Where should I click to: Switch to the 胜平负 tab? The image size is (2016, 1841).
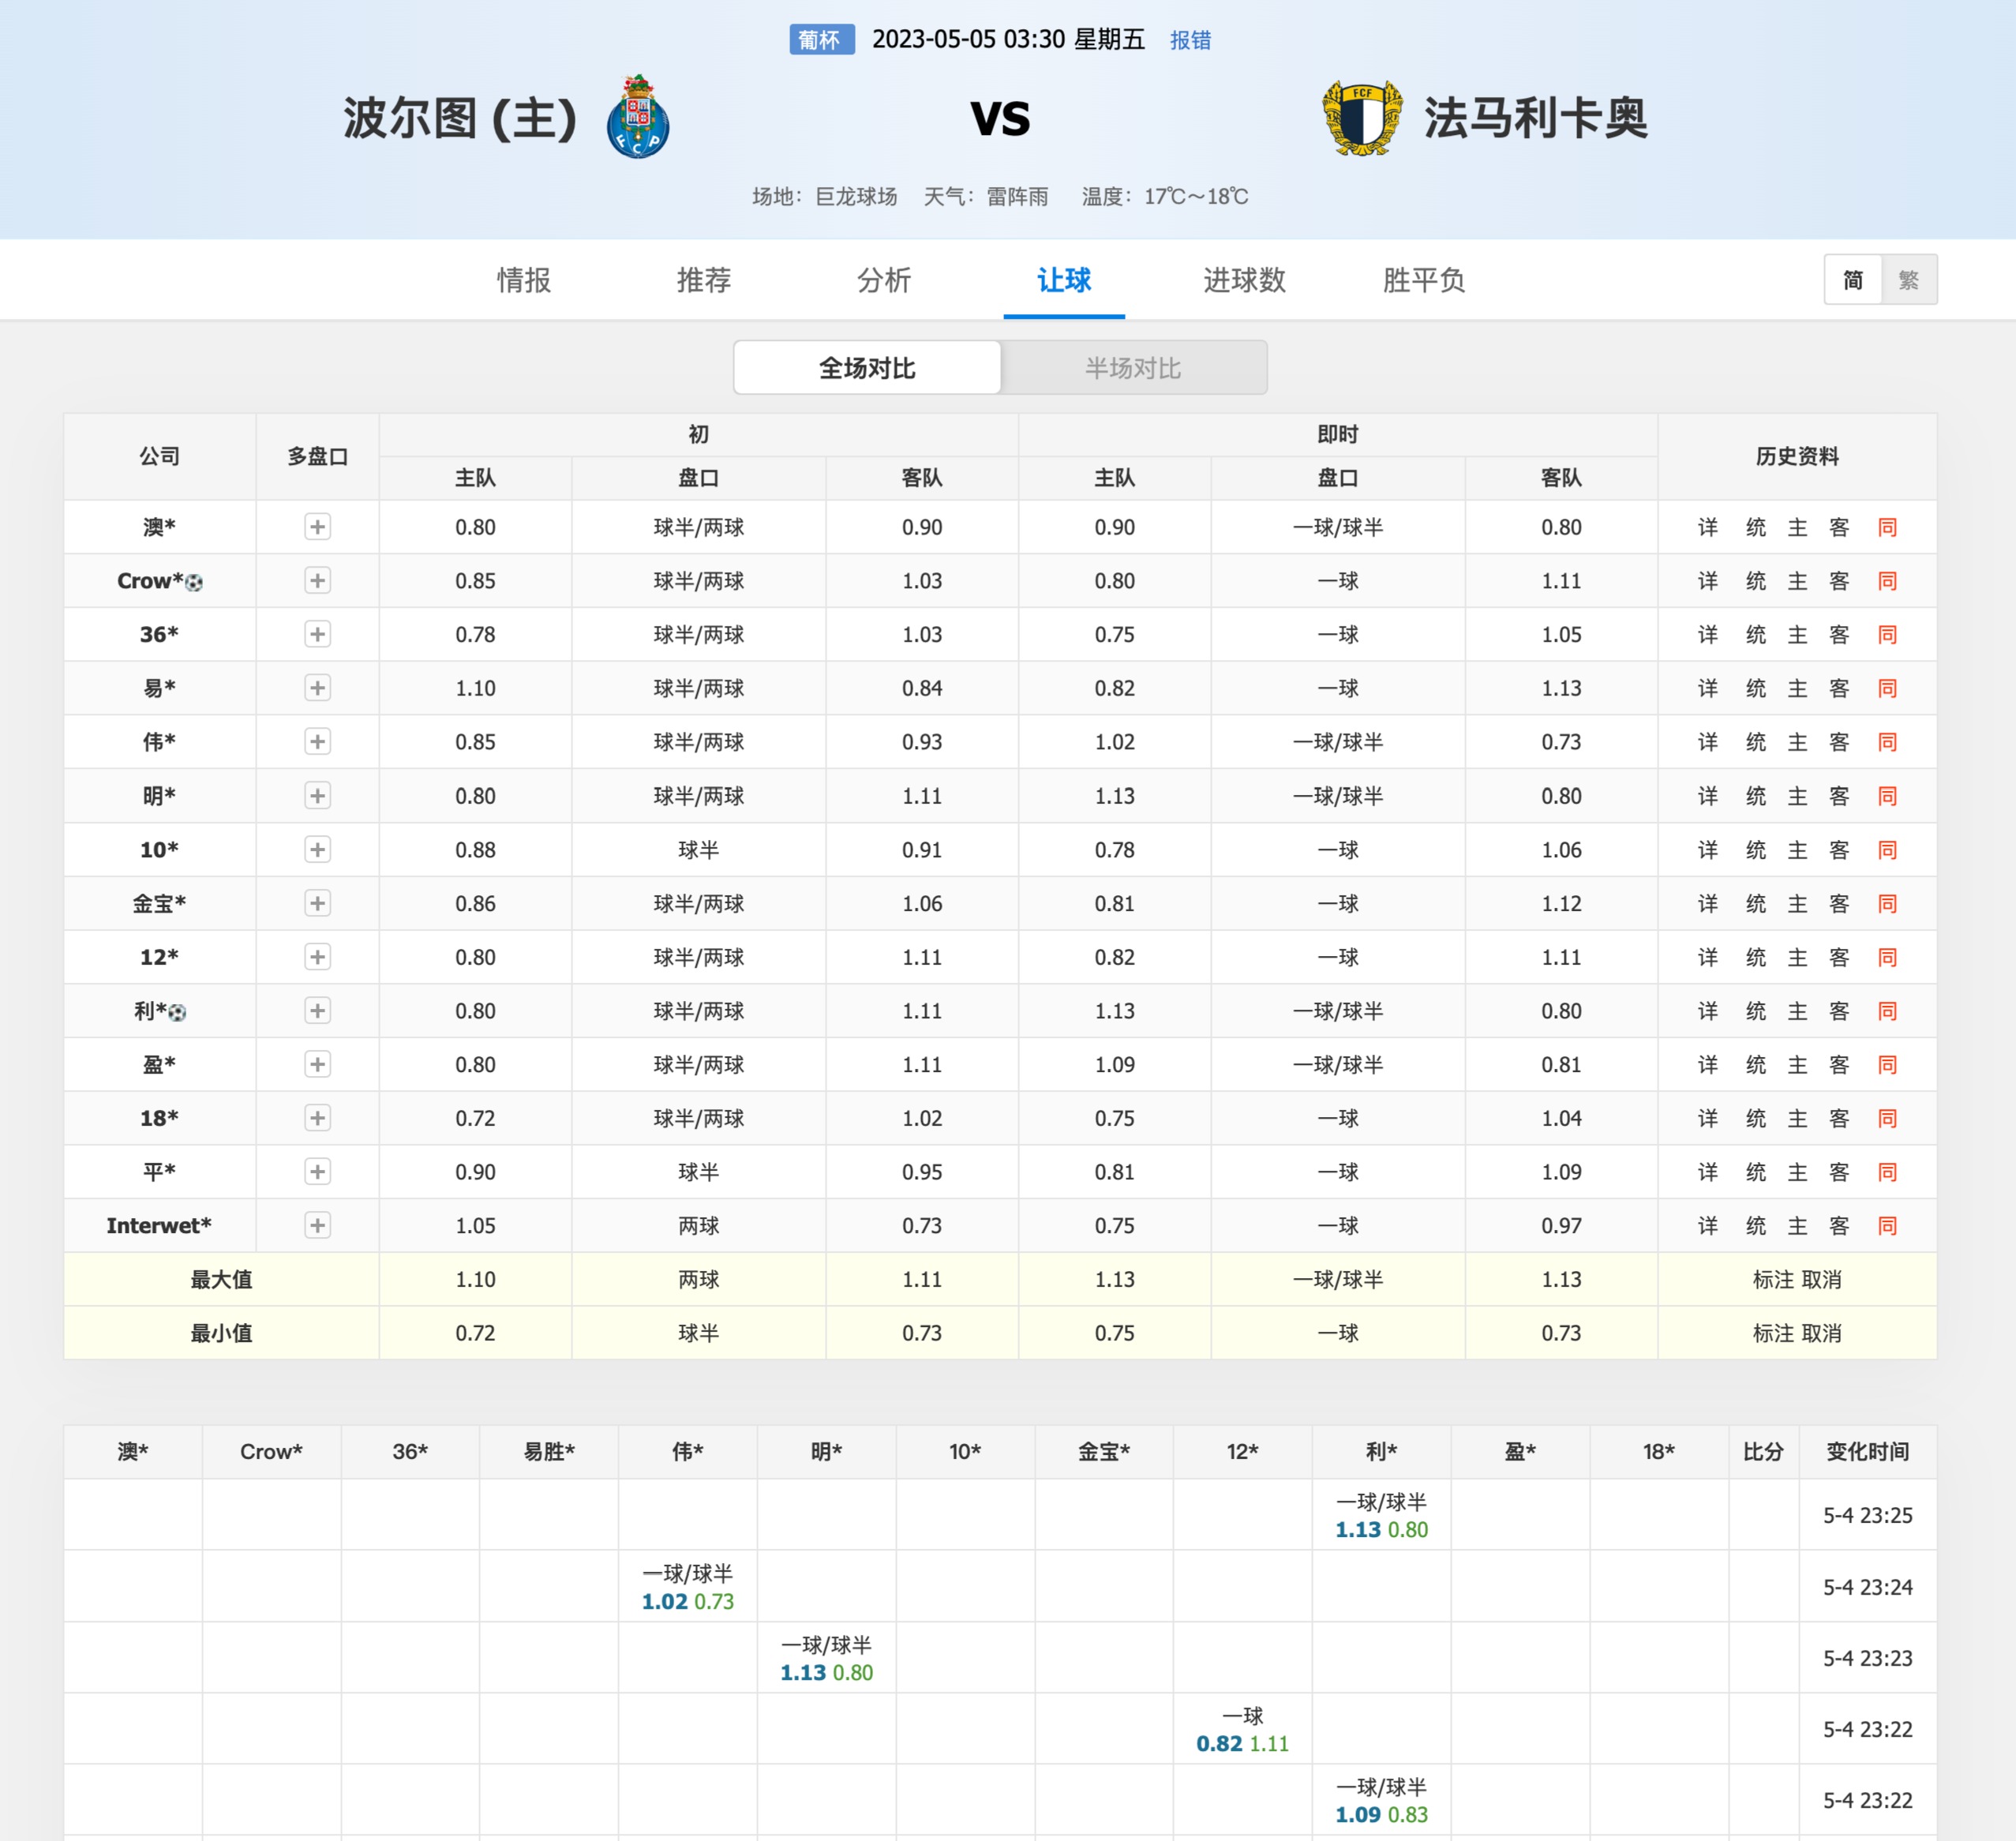[x=1424, y=280]
